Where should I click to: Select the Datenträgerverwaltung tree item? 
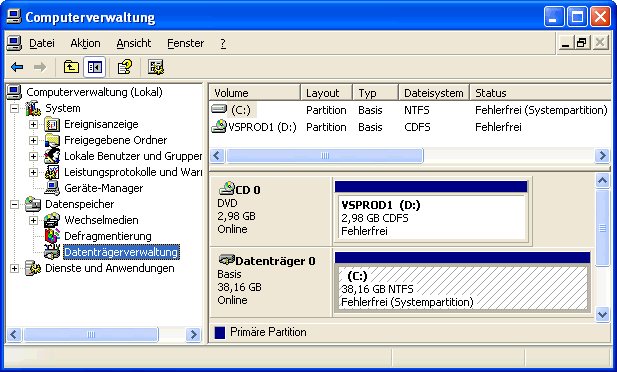click(x=121, y=252)
